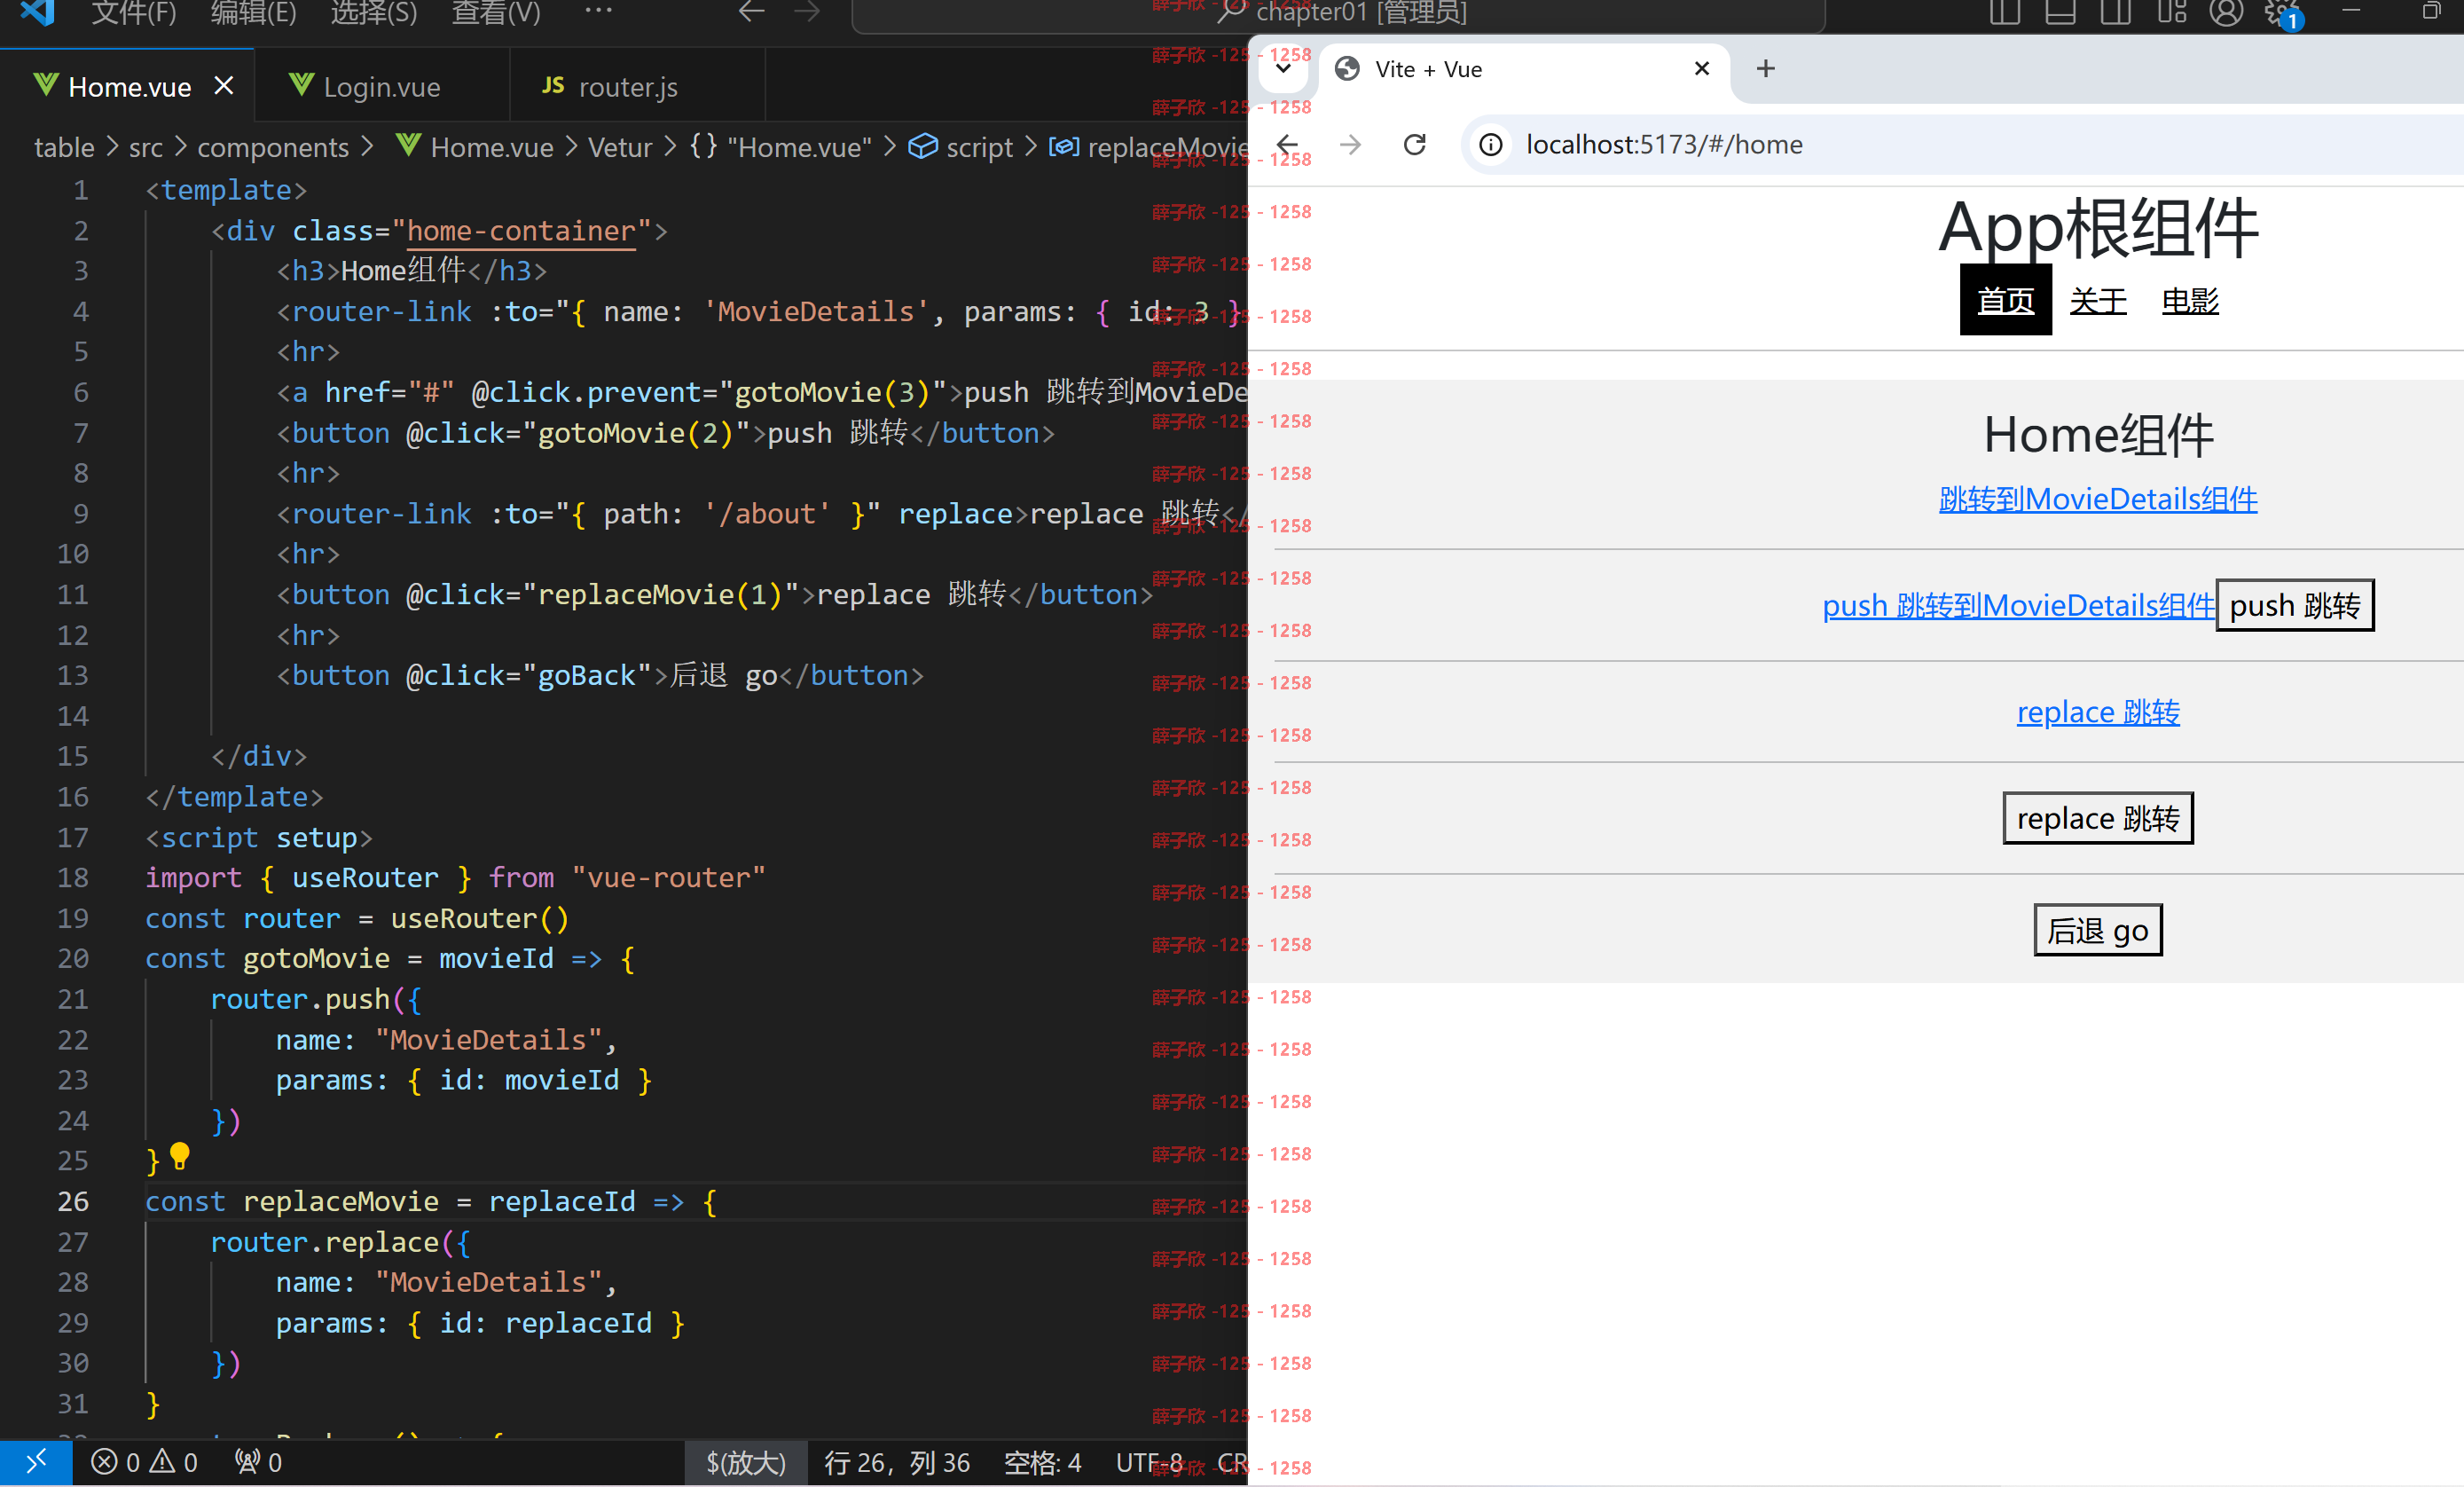This screenshot has height=1487, width=2464.
Task: Click the router.push code on line 21
Action: tap(315, 999)
